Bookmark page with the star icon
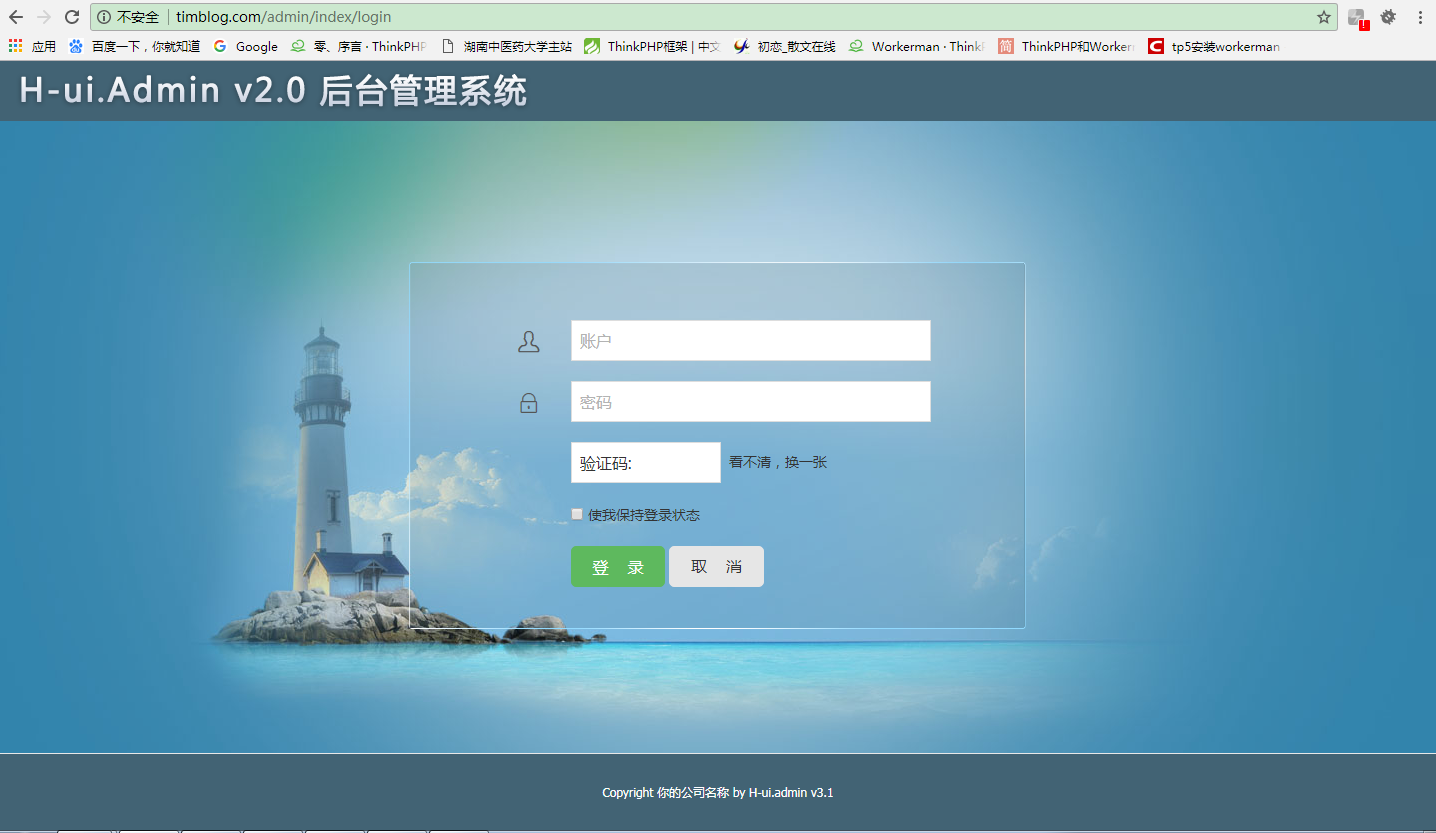 point(1323,17)
